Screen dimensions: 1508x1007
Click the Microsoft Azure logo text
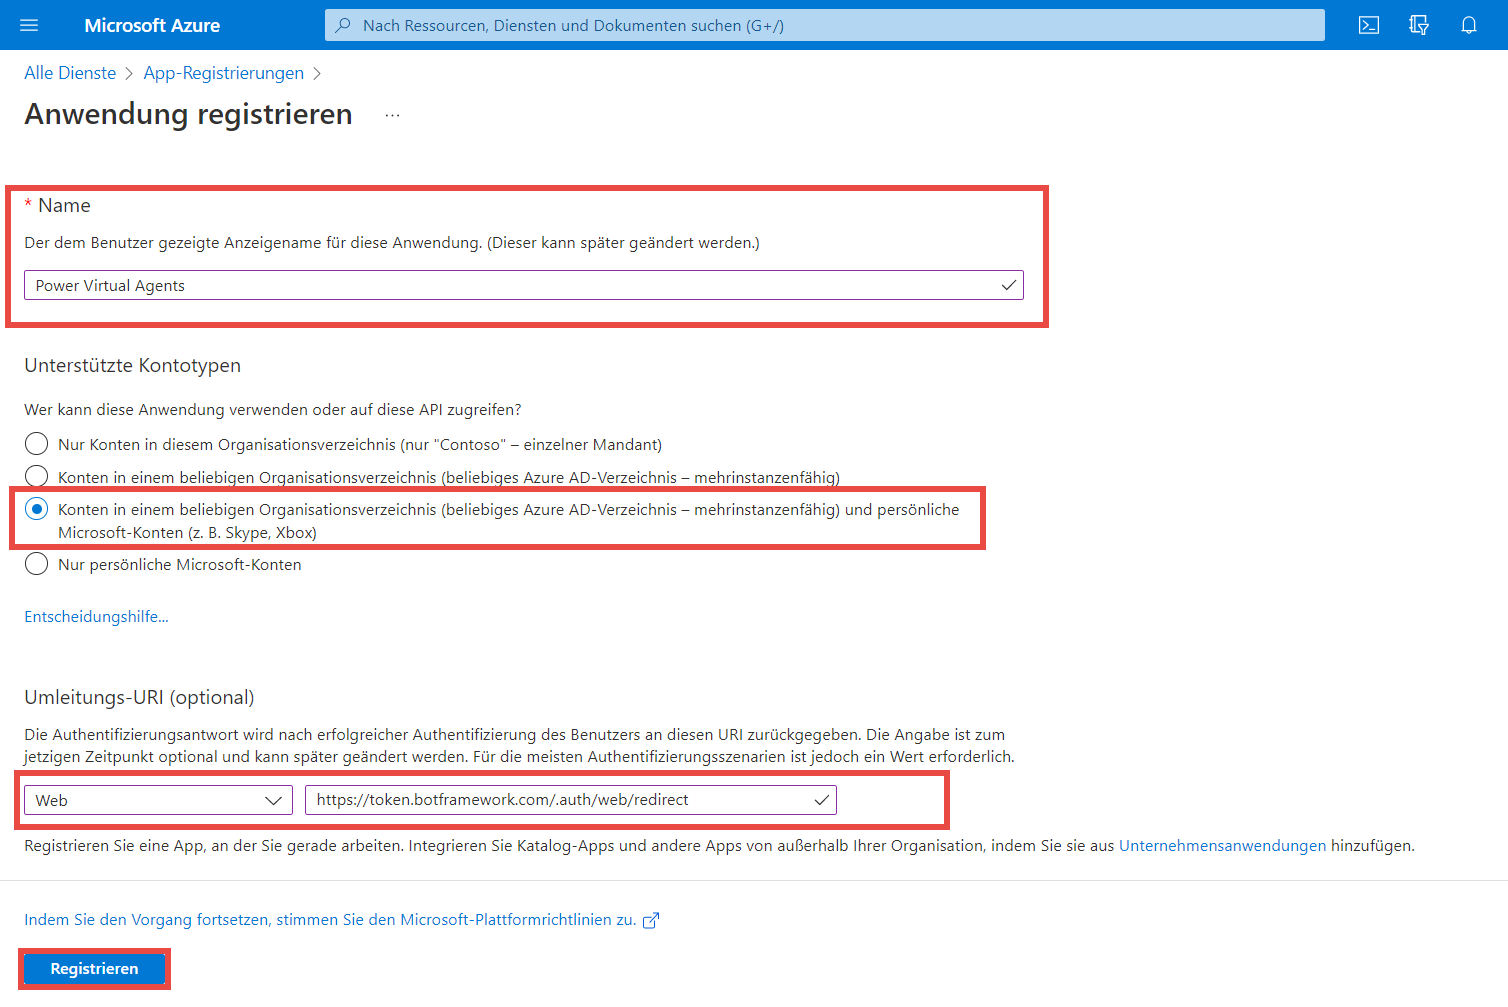152,25
